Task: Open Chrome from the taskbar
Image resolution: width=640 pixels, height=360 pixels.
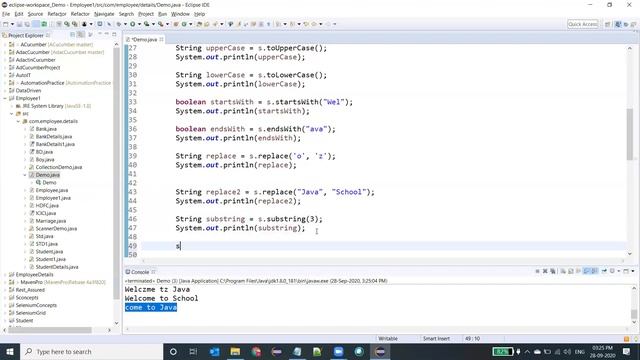Action: 256,351
